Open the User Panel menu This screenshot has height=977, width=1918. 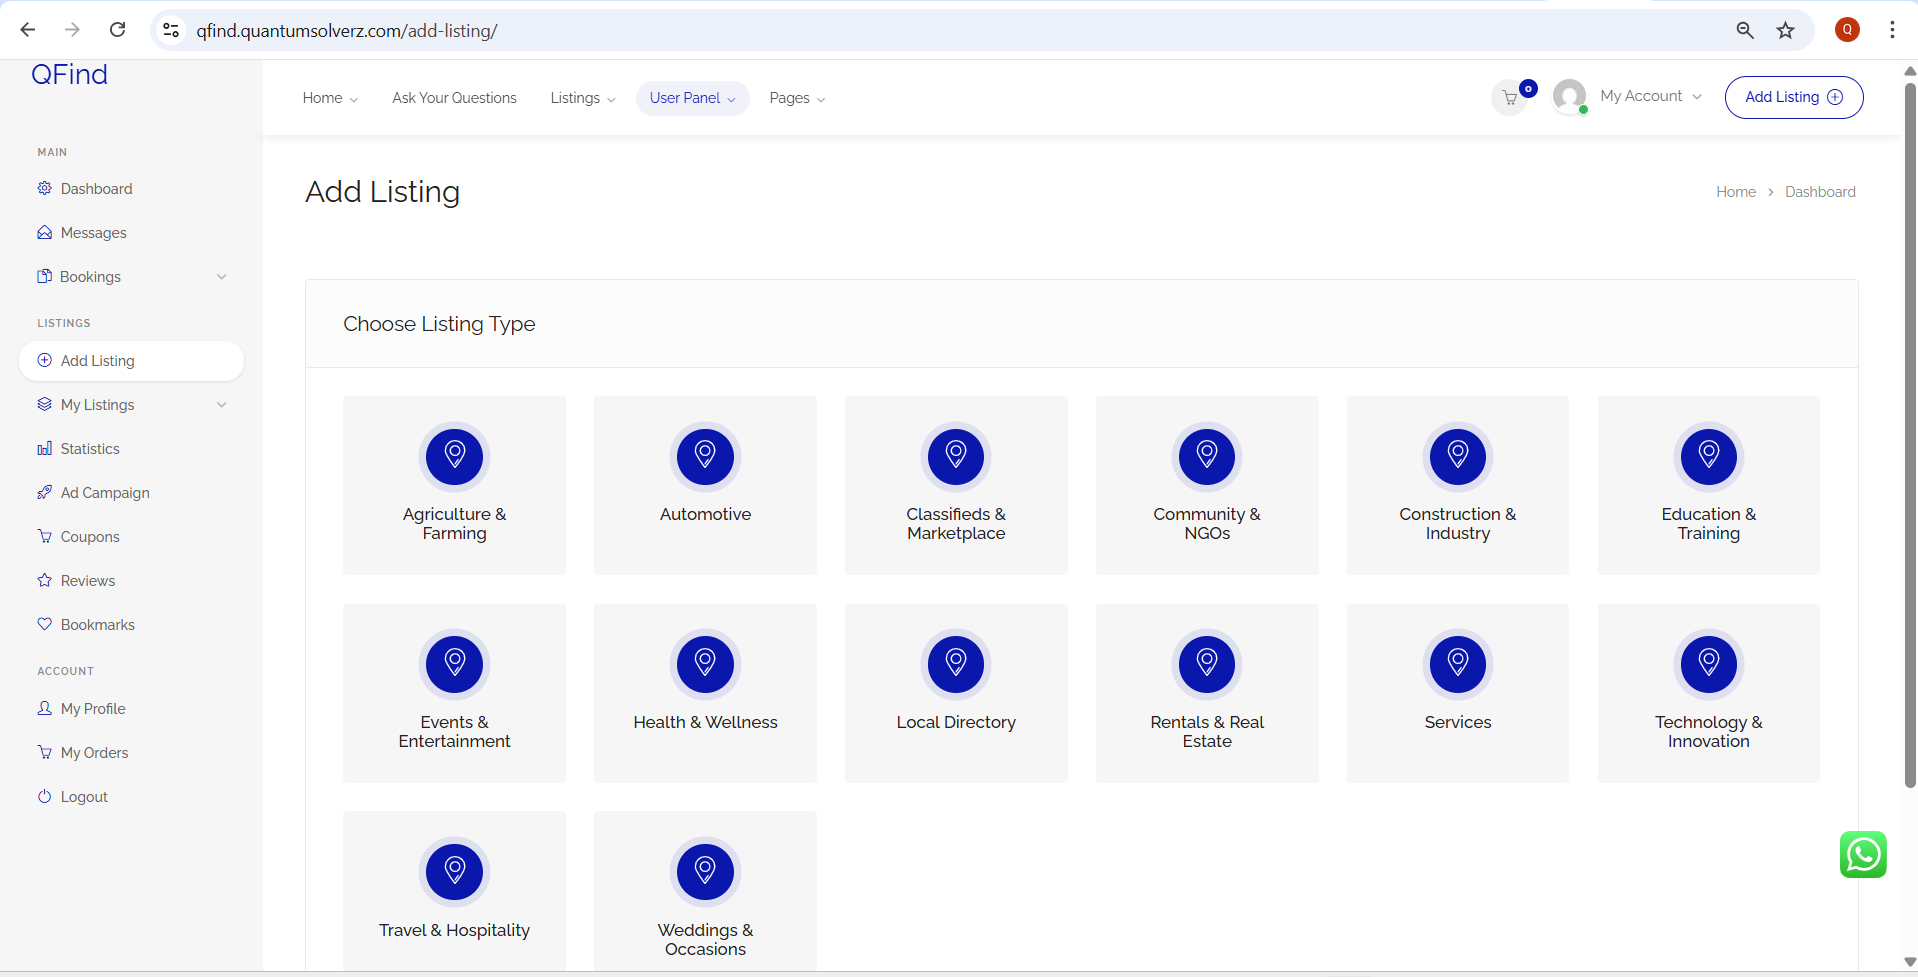pos(692,98)
